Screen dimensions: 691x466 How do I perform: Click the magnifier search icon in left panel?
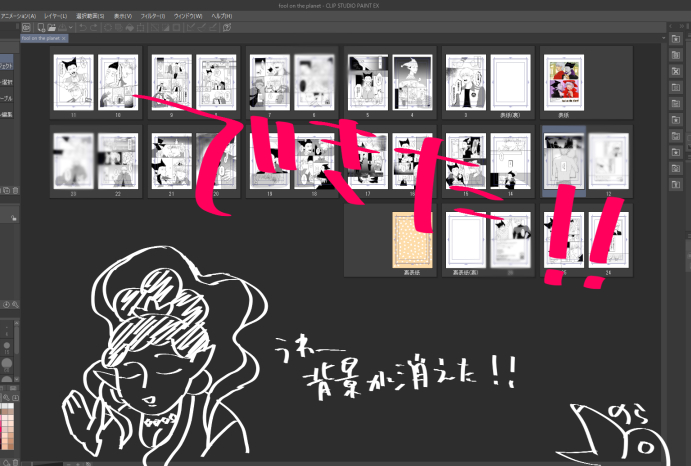click(x=15, y=305)
